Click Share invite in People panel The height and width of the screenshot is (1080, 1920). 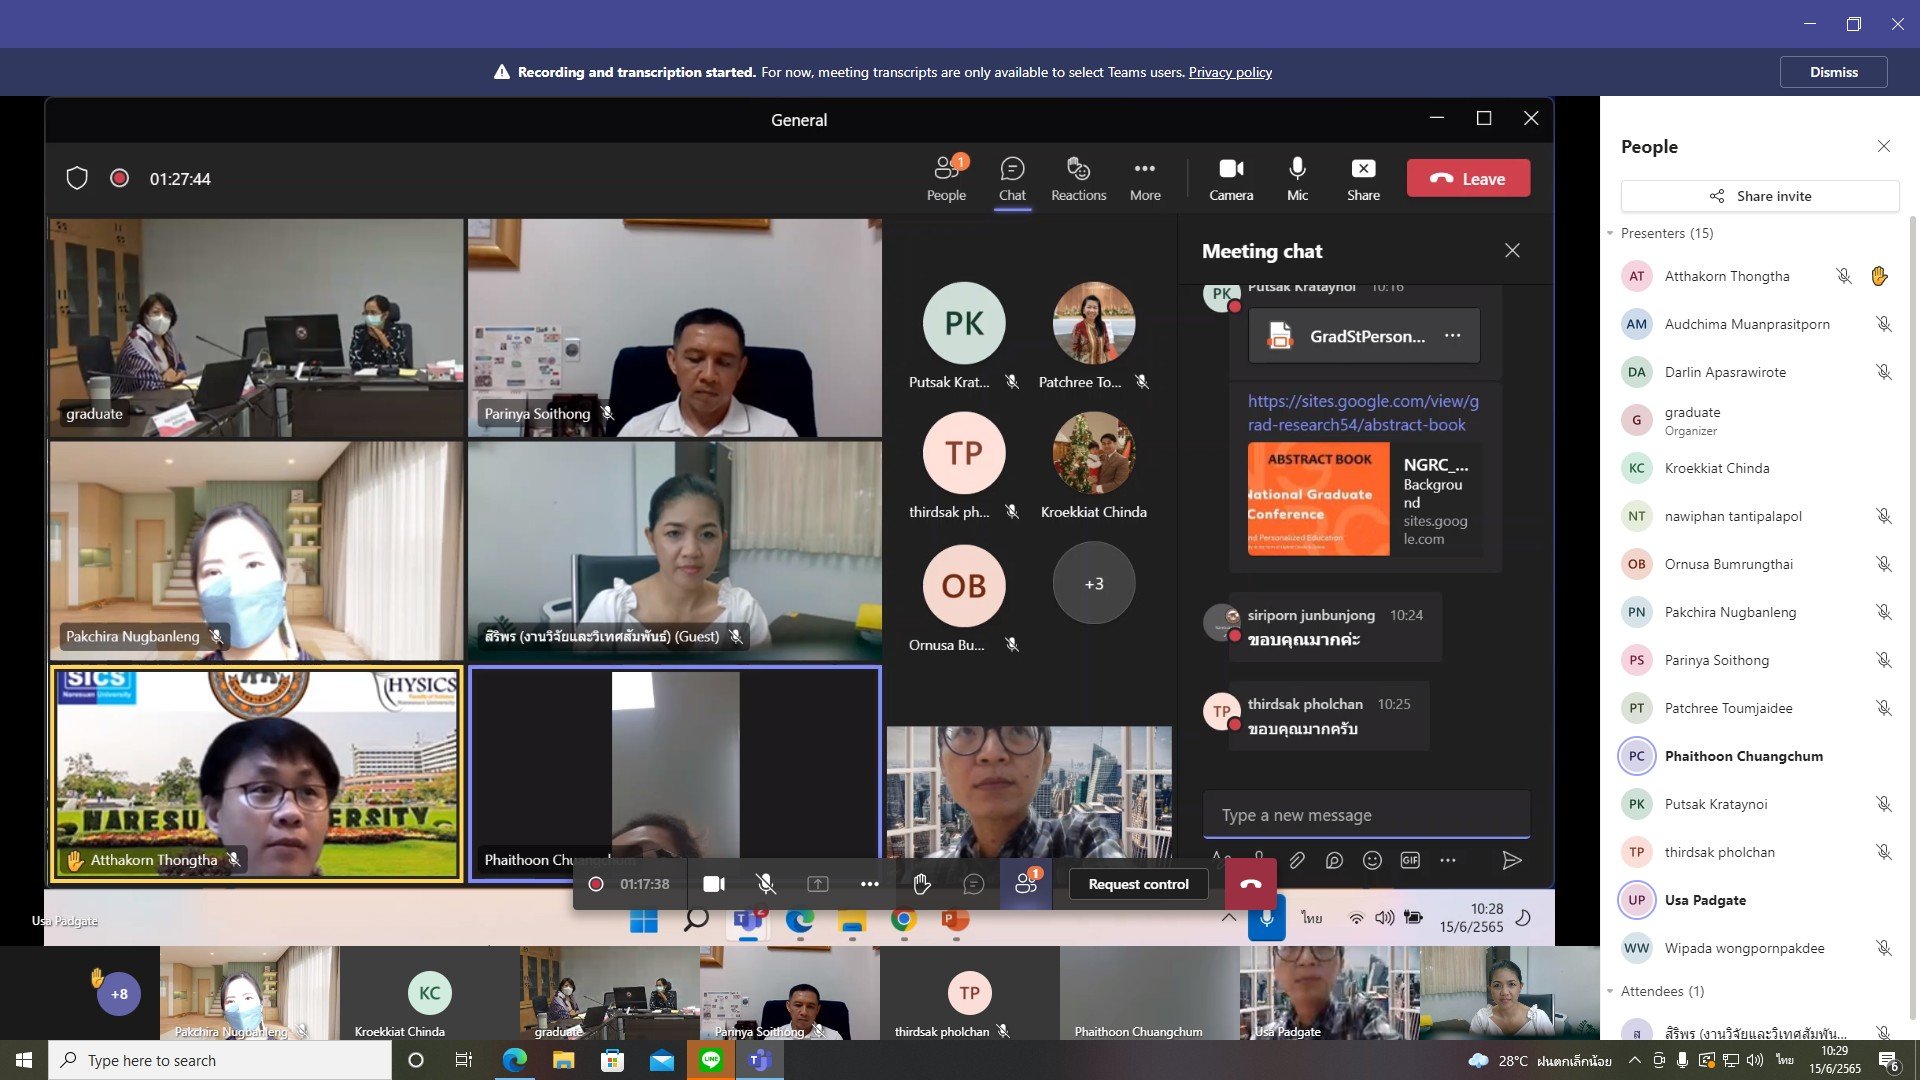coord(1759,196)
